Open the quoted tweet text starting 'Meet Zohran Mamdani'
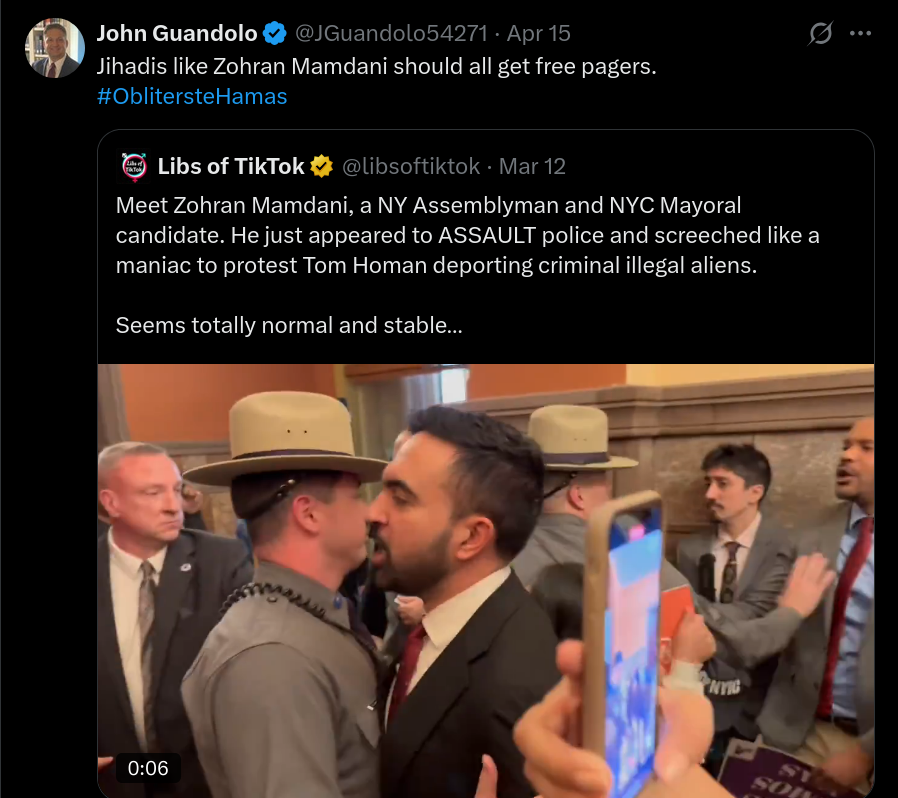The height and width of the screenshot is (798, 898). coord(467,235)
